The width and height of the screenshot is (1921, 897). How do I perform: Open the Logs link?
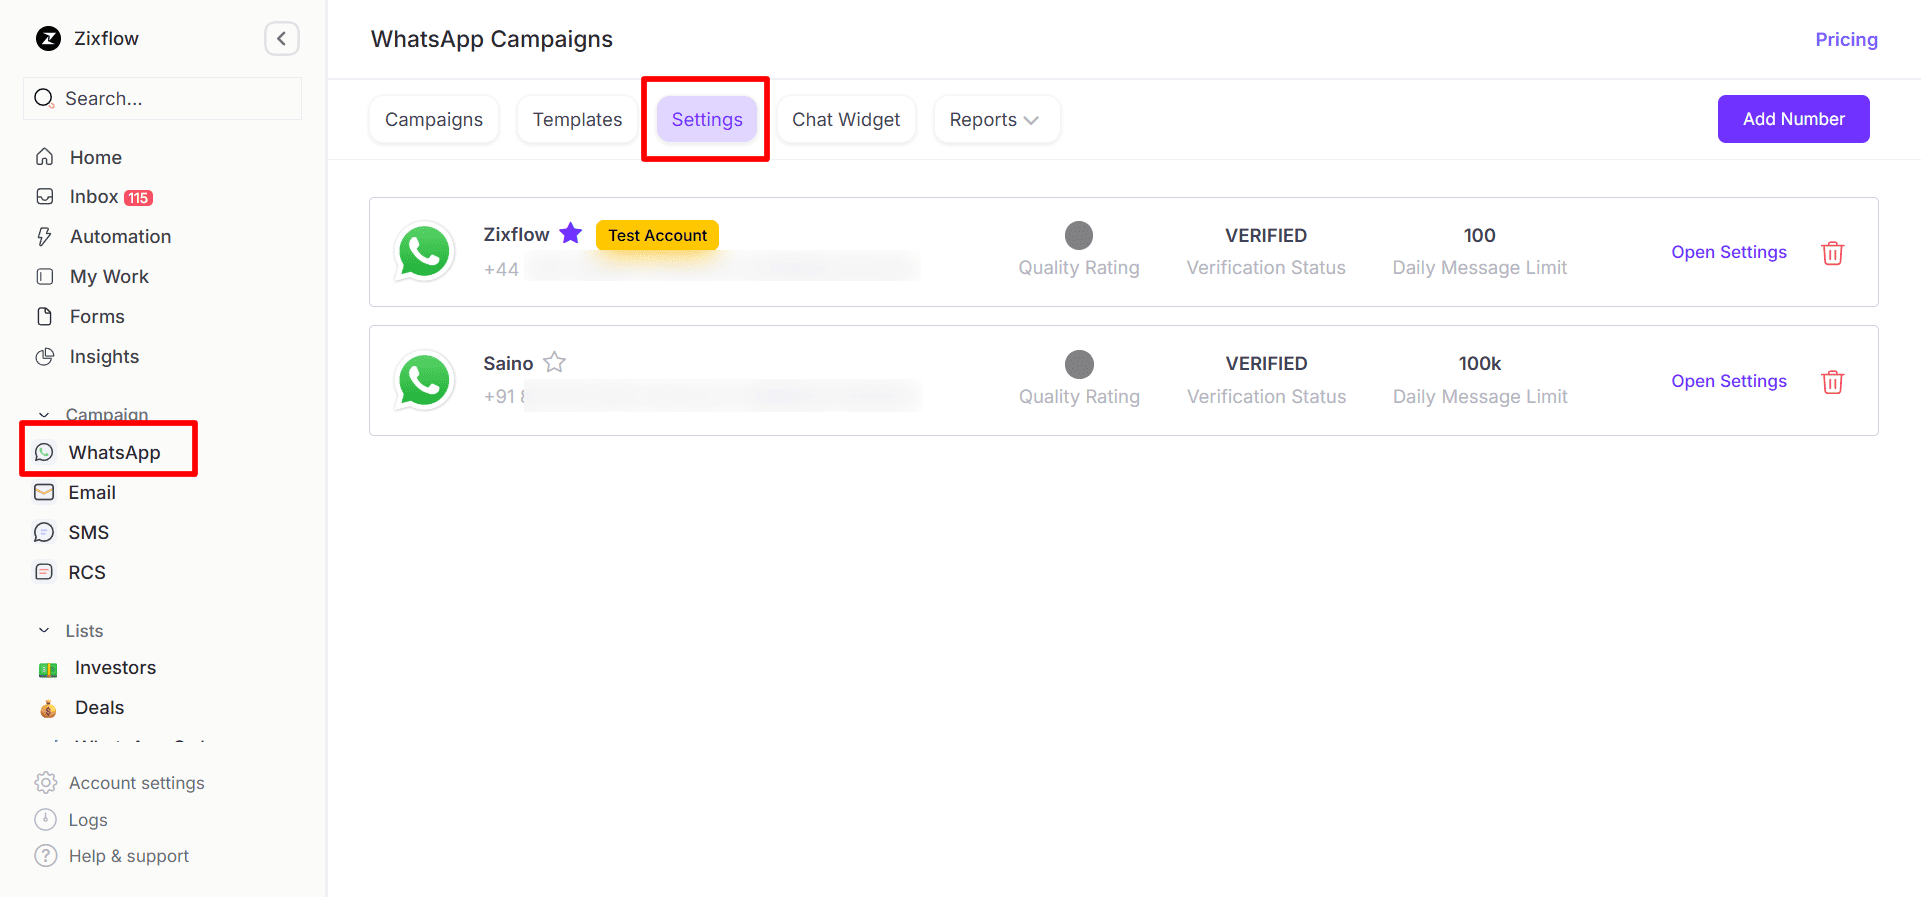point(88,820)
